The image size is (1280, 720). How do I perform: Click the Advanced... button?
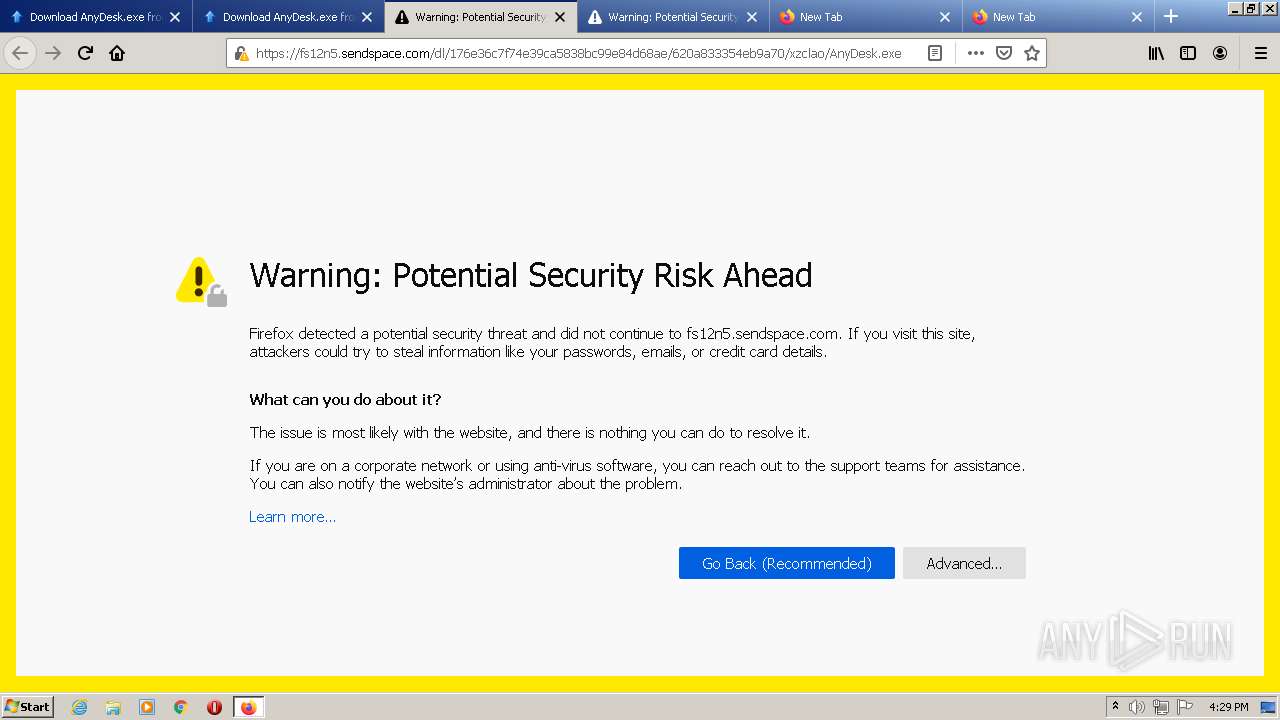pos(964,563)
